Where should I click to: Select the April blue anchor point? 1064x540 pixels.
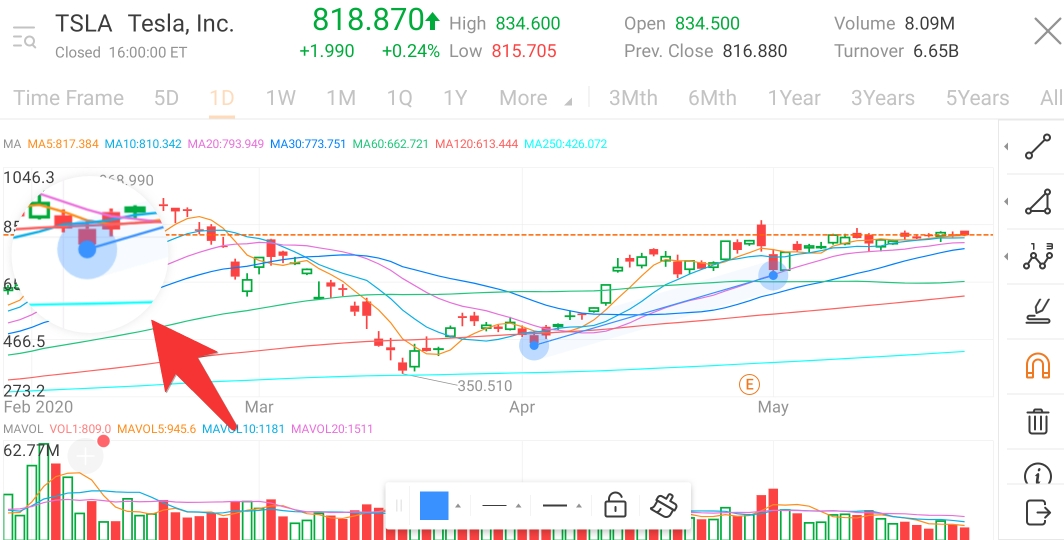coord(534,345)
